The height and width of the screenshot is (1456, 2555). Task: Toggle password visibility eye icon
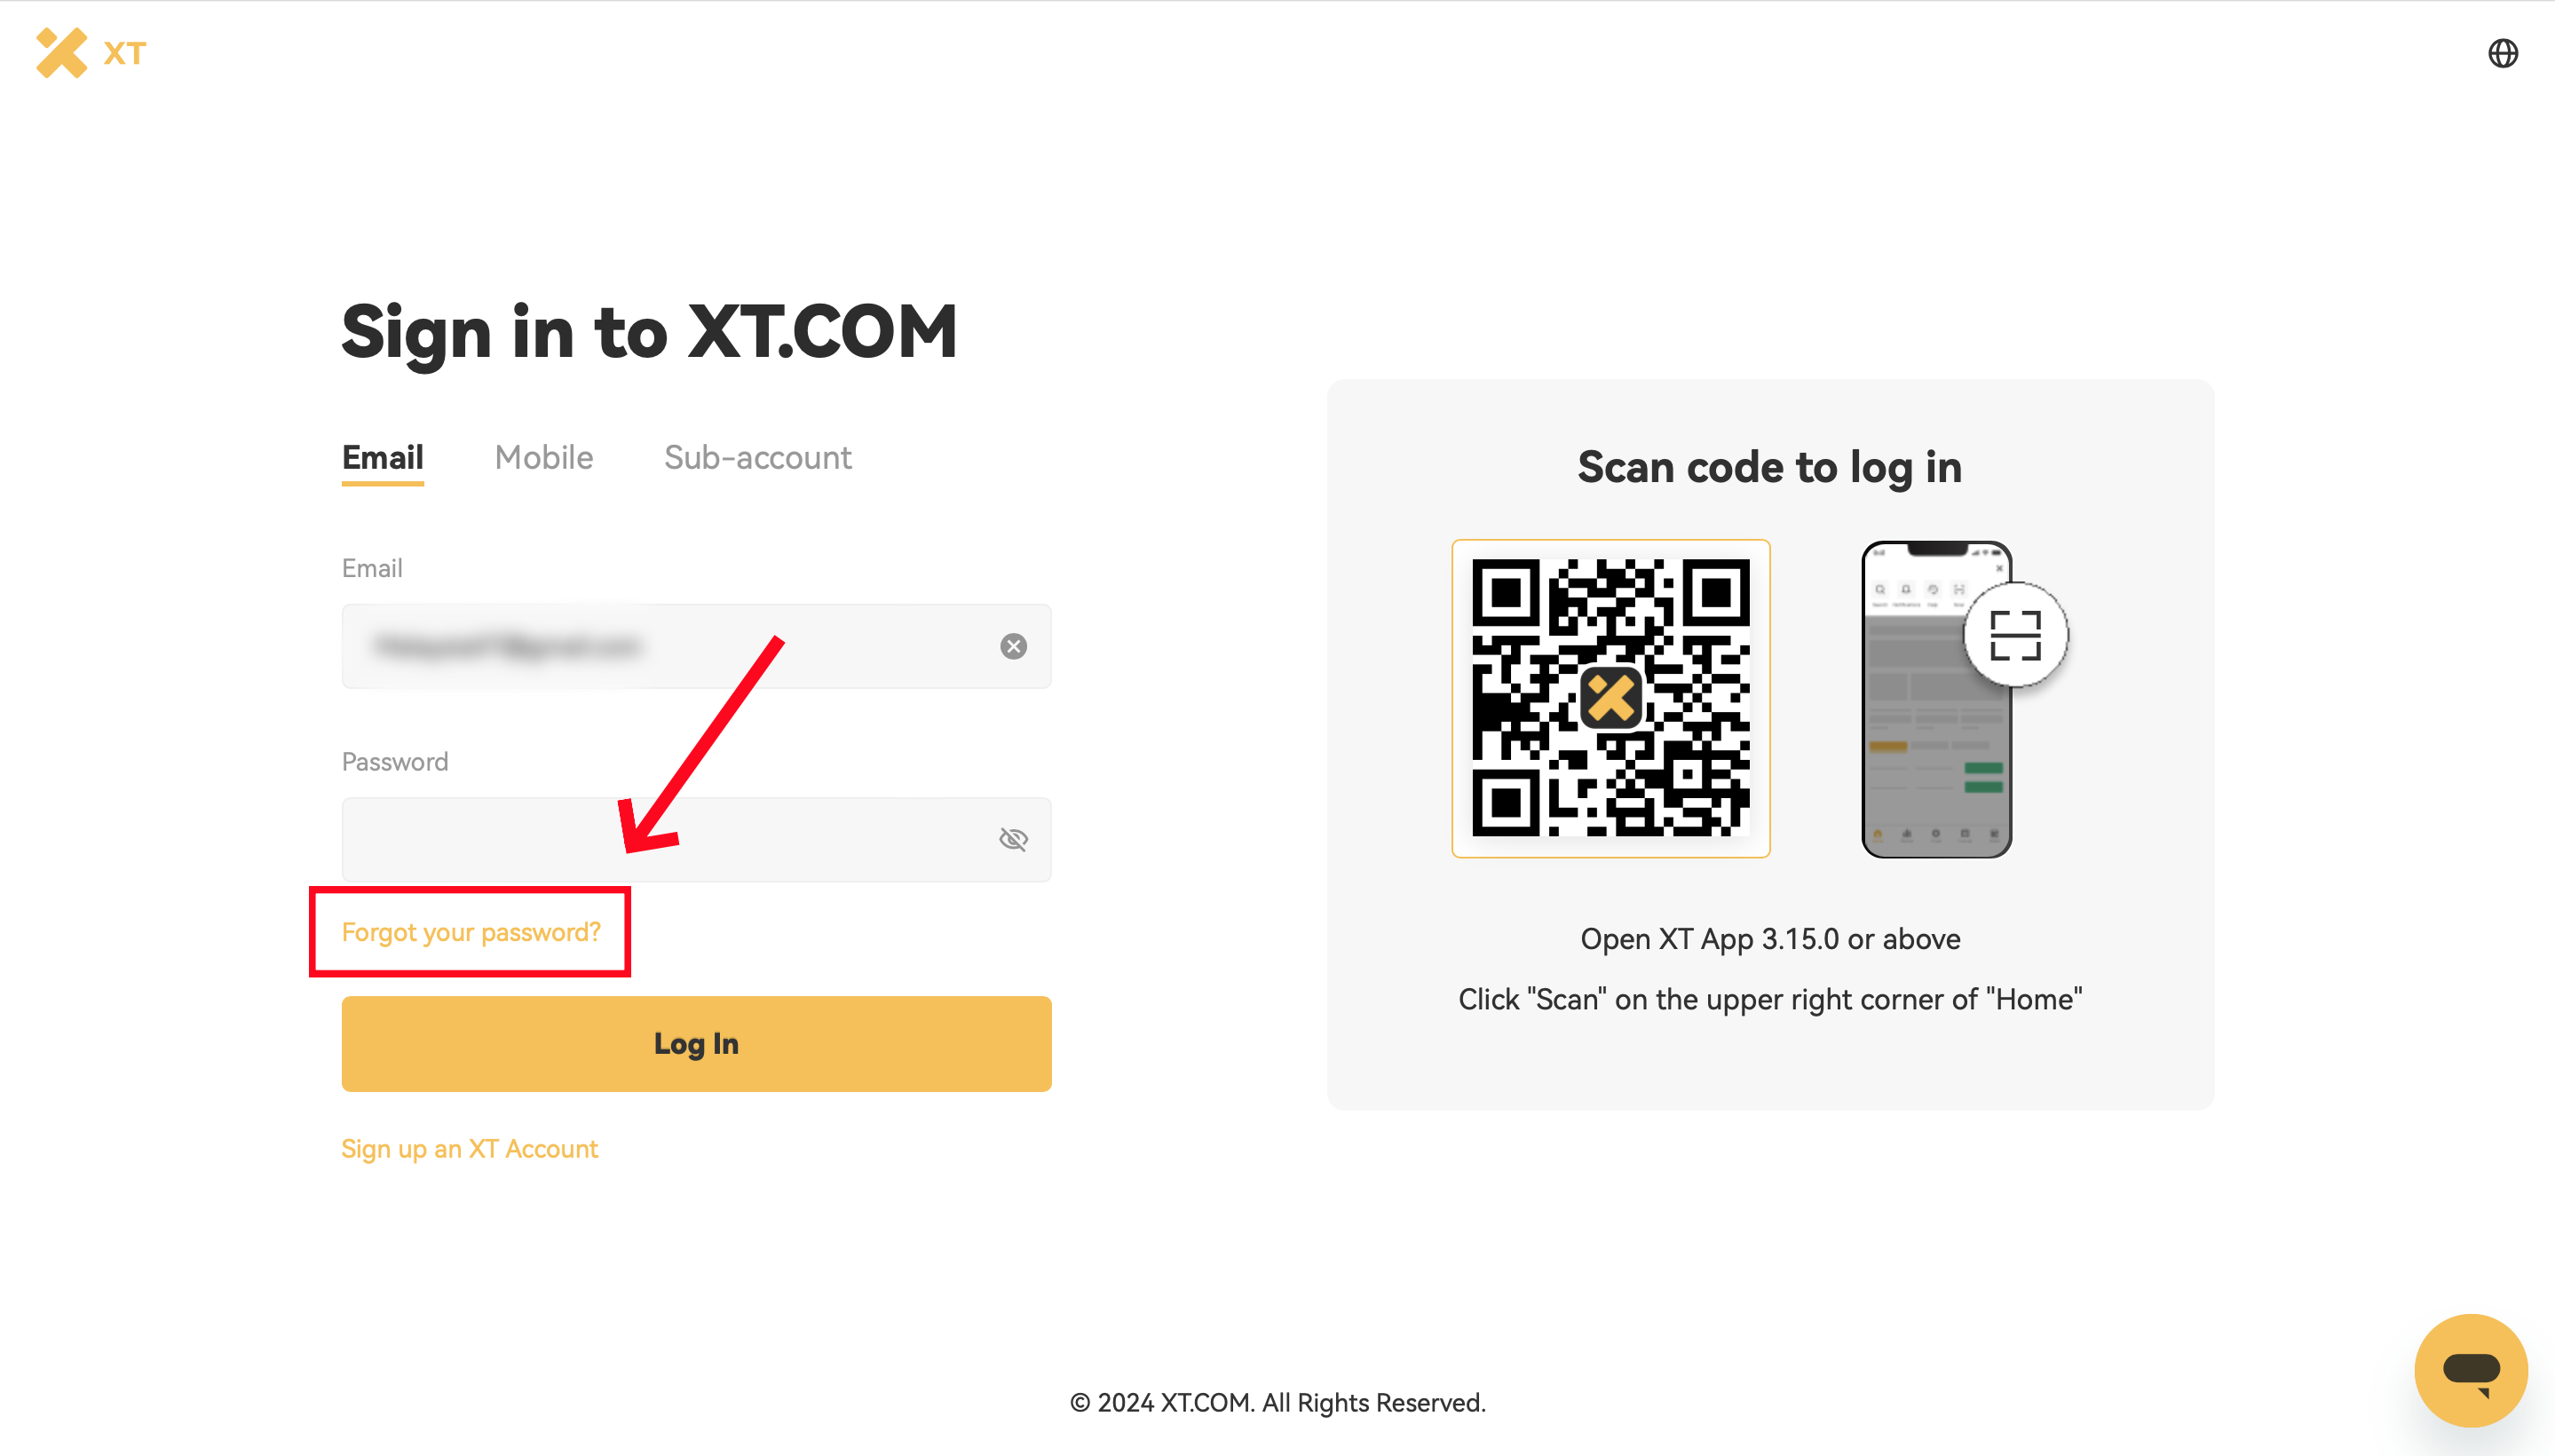1013,839
